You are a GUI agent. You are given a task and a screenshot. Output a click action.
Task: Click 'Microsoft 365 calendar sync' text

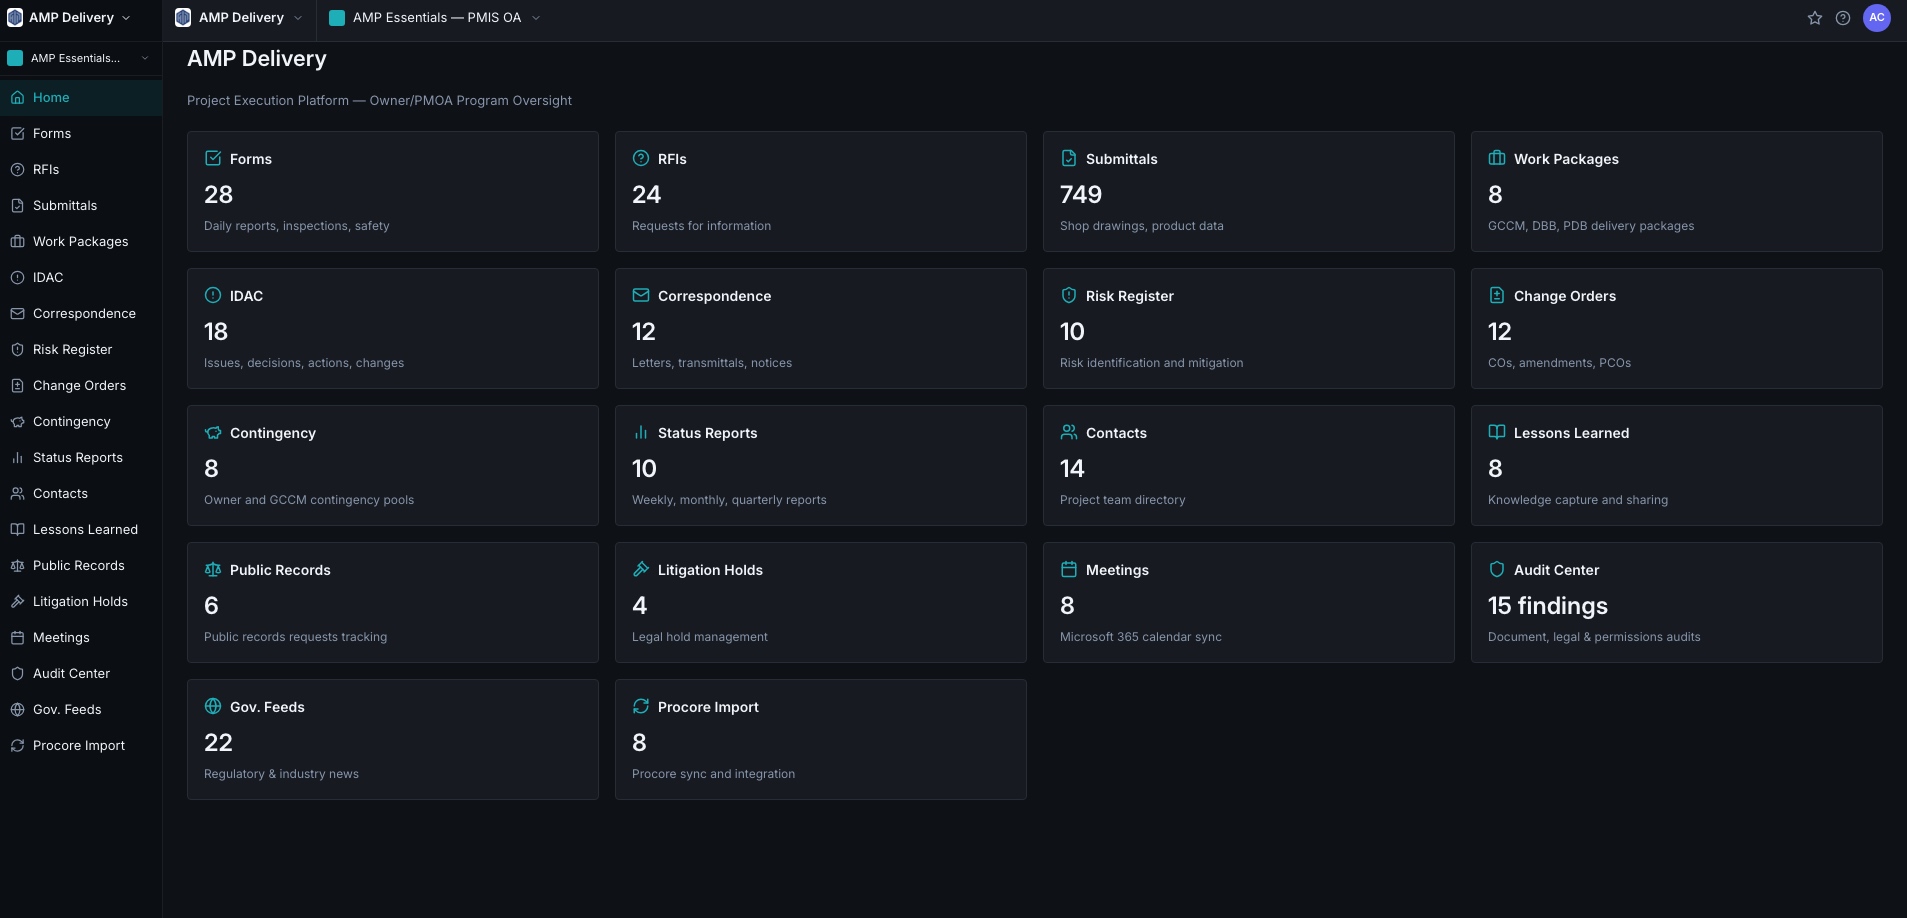pyautogui.click(x=1141, y=636)
